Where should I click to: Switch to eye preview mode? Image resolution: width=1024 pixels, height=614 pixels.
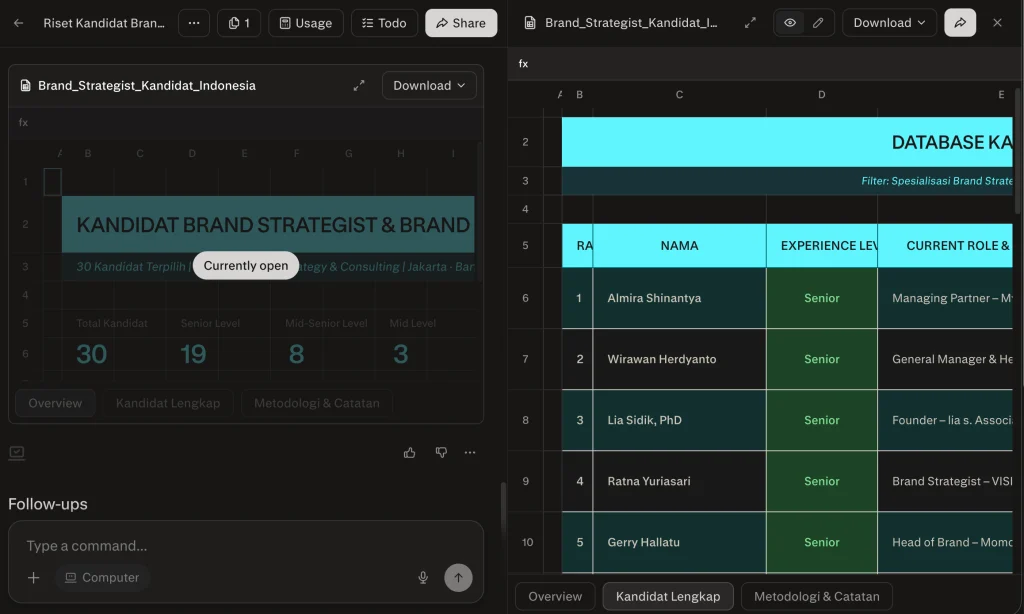click(x=790, y=23)
